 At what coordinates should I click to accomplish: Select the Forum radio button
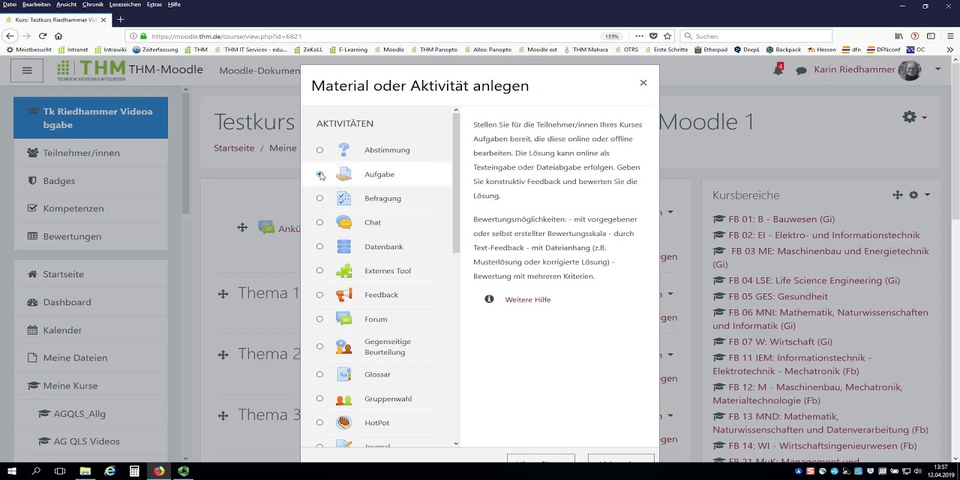pos(320,319)
